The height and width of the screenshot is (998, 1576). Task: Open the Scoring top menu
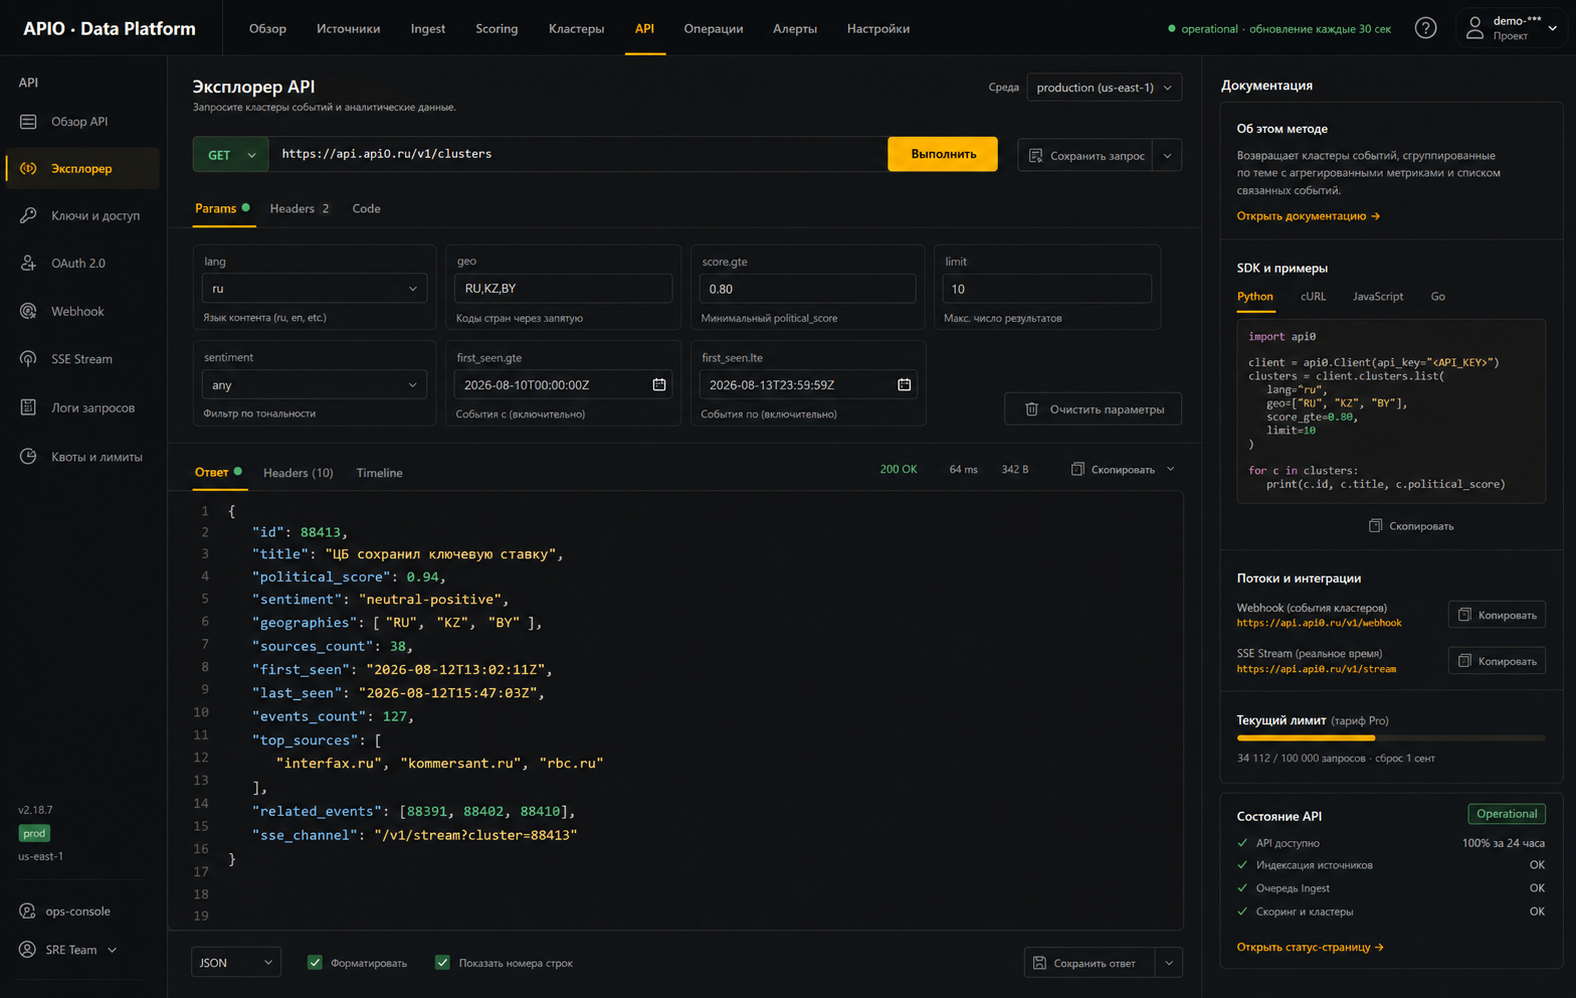497,29
